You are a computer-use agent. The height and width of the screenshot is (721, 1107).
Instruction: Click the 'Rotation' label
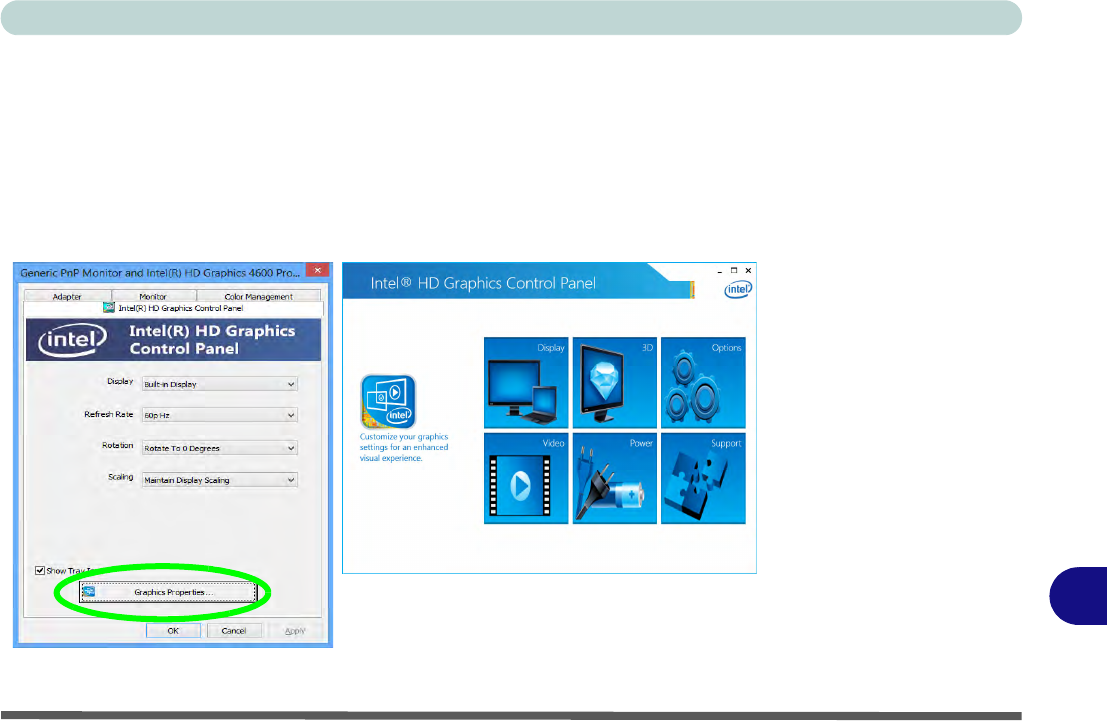pos(118,445)
